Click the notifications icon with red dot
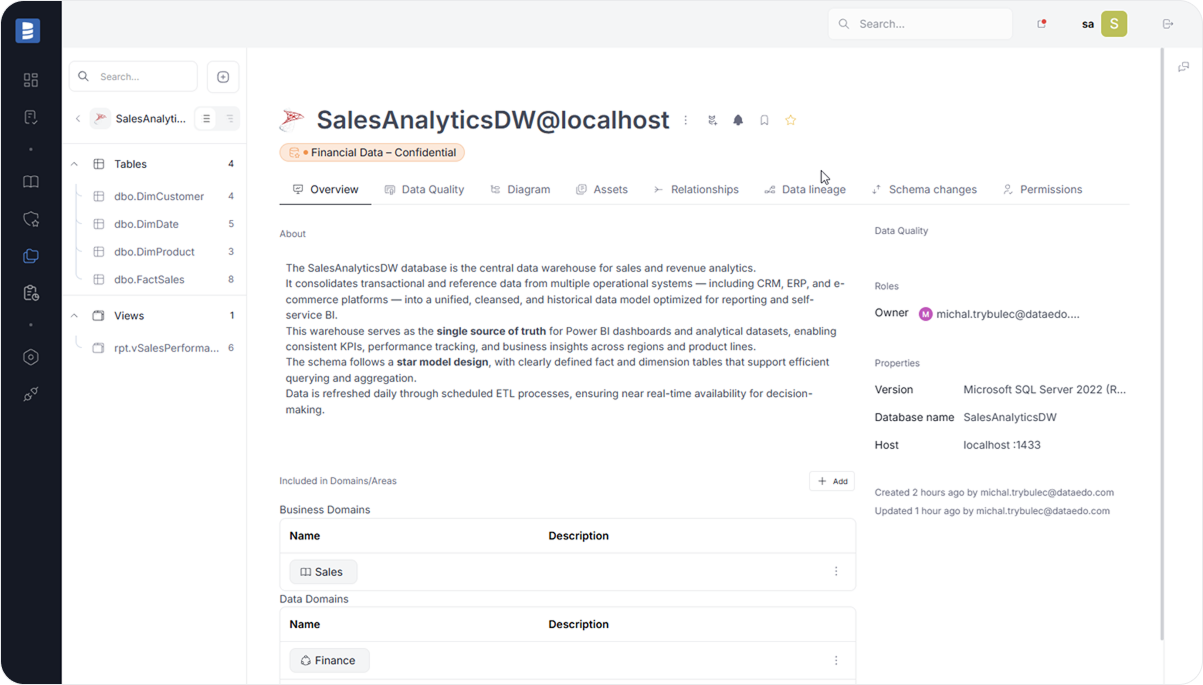Screen dimensions: 1203x685 [x=1041, y=24]
